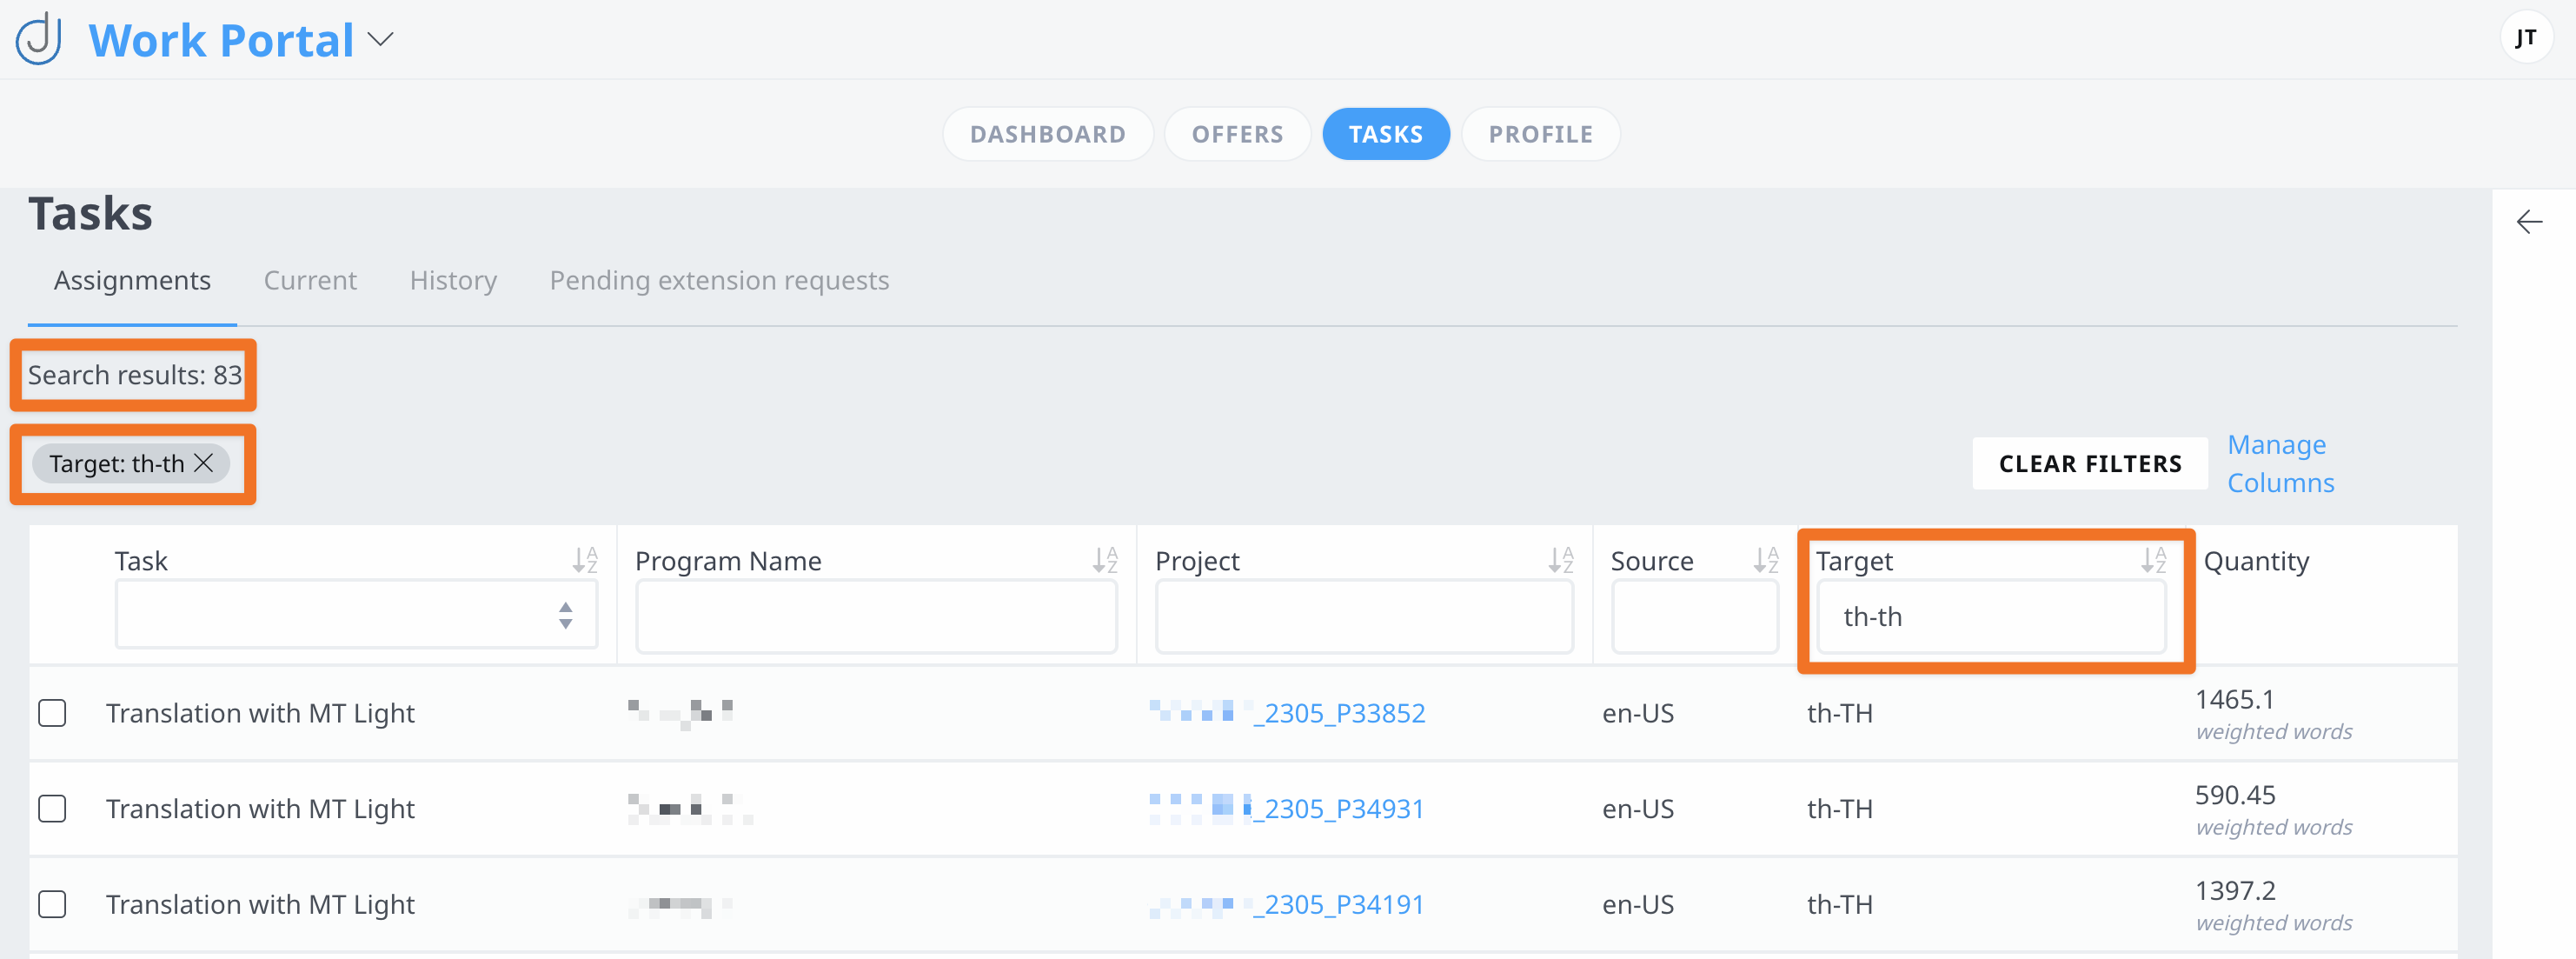Image resolution: width=2576 pixels, height=959 pixels.
Task: Expand the Work Portal dropdown chevron
Action: coord(381,40)
